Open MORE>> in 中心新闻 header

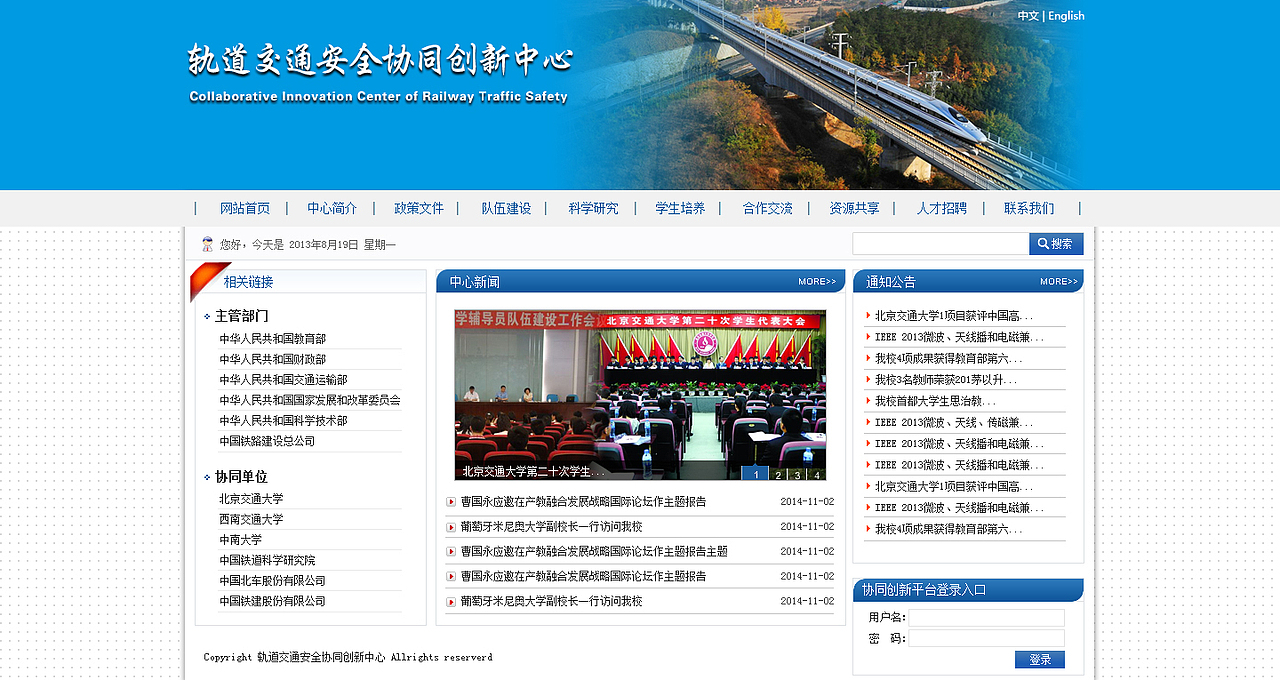click(x=817, y=282)
